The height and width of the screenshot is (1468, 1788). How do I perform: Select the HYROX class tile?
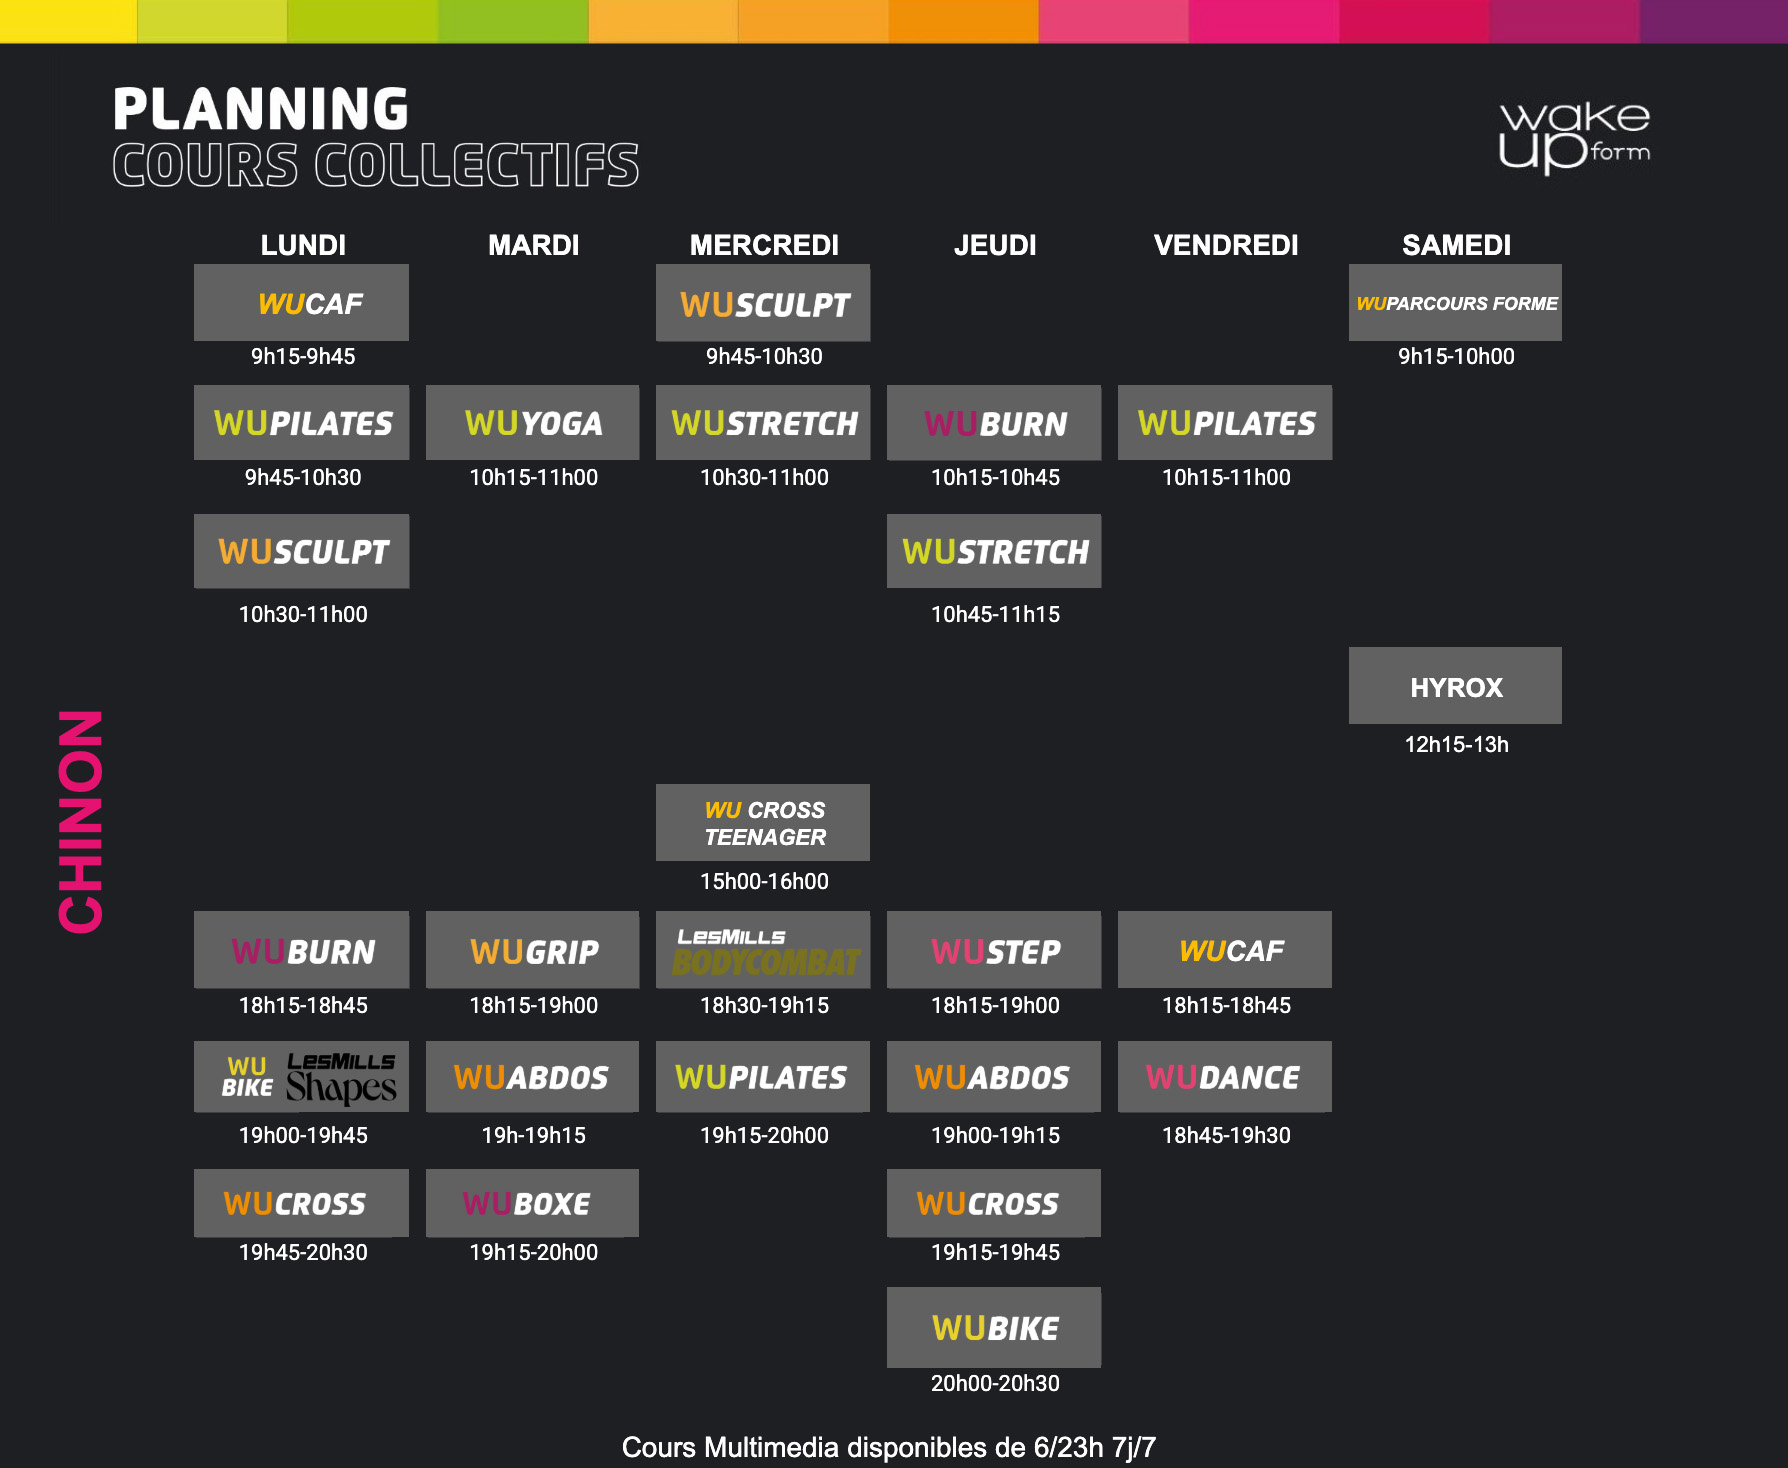(1455, 686)
